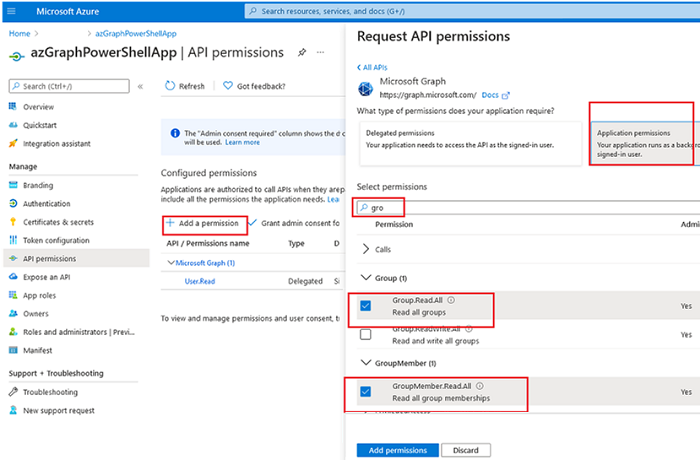Screen dimensions: 700x460
Task: Collapse the Microsoft Graph (1) API row
Action: pos(169,263)
